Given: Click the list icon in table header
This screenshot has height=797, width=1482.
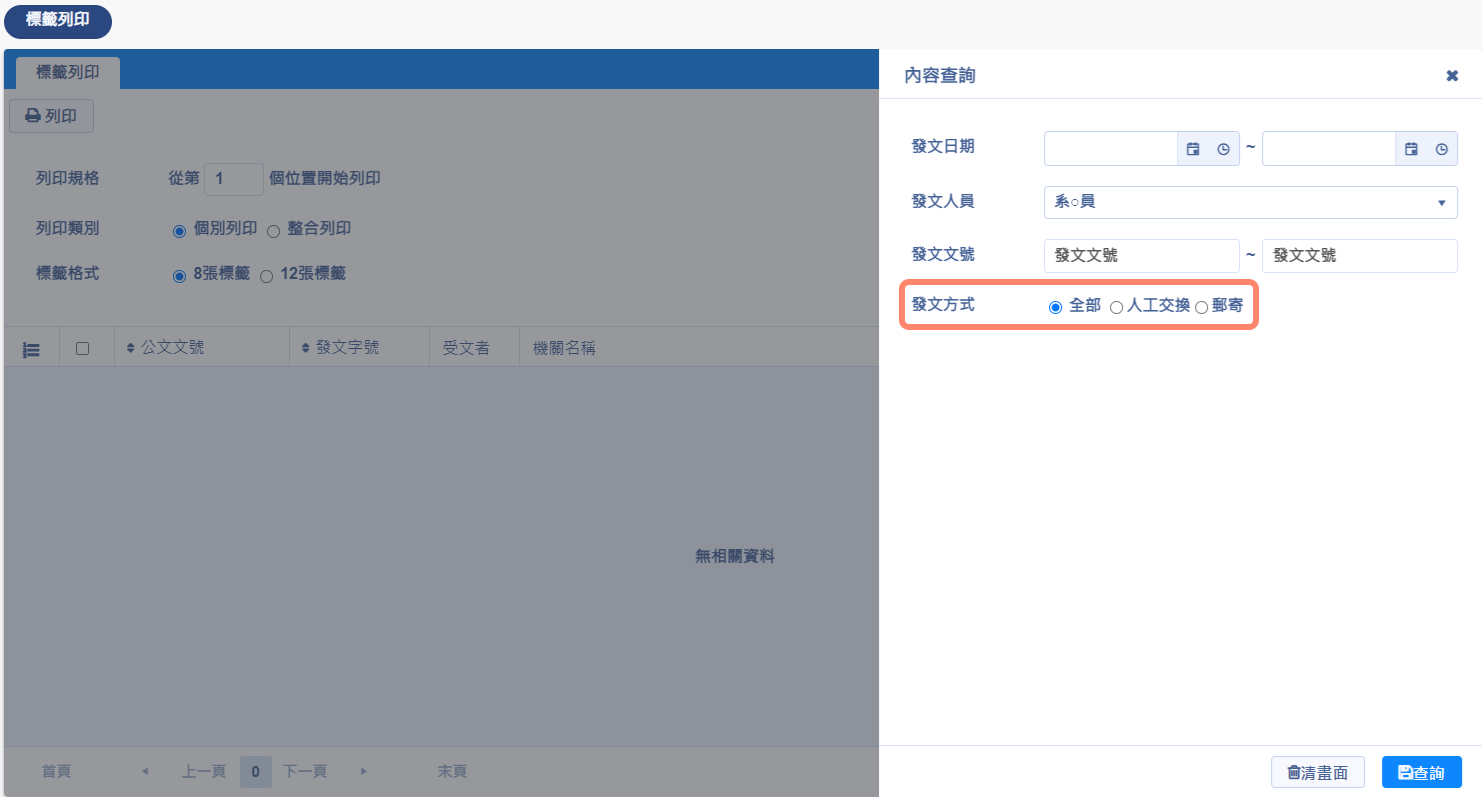Looking at the screenshot, I should 31,349.
